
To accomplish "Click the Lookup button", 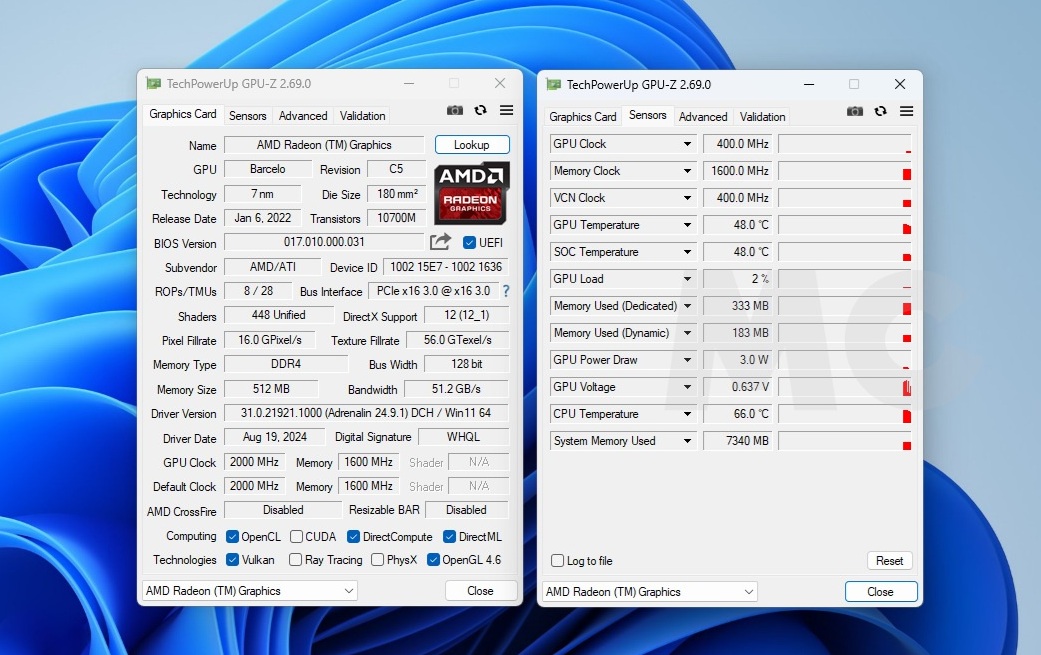I will tap(472, 145).
